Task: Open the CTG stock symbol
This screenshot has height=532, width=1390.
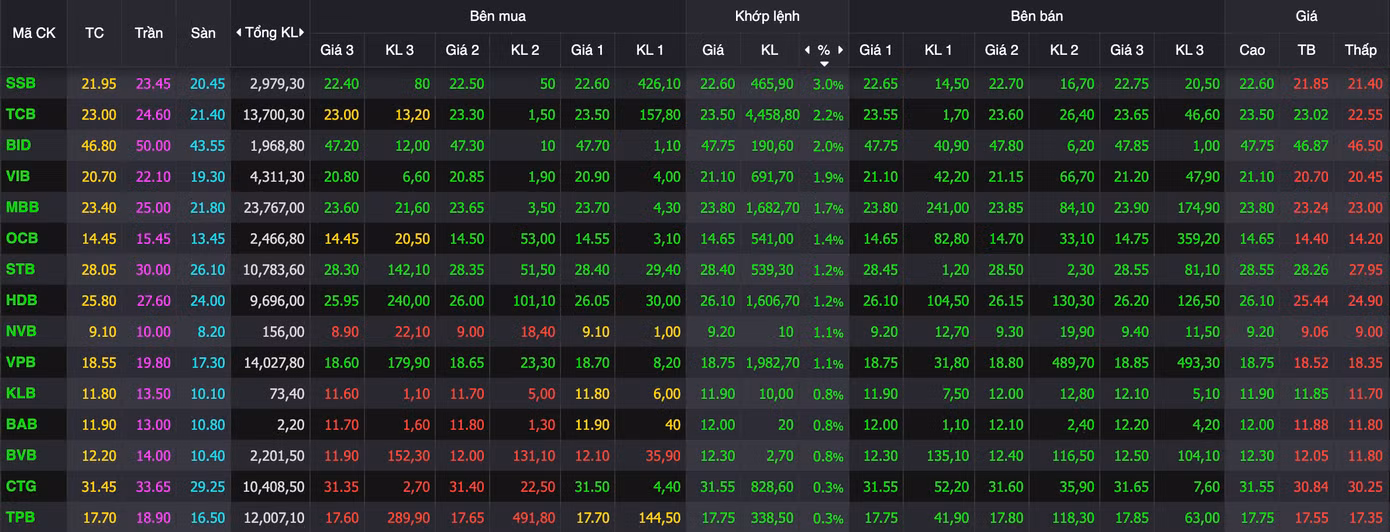Action: 21,486
